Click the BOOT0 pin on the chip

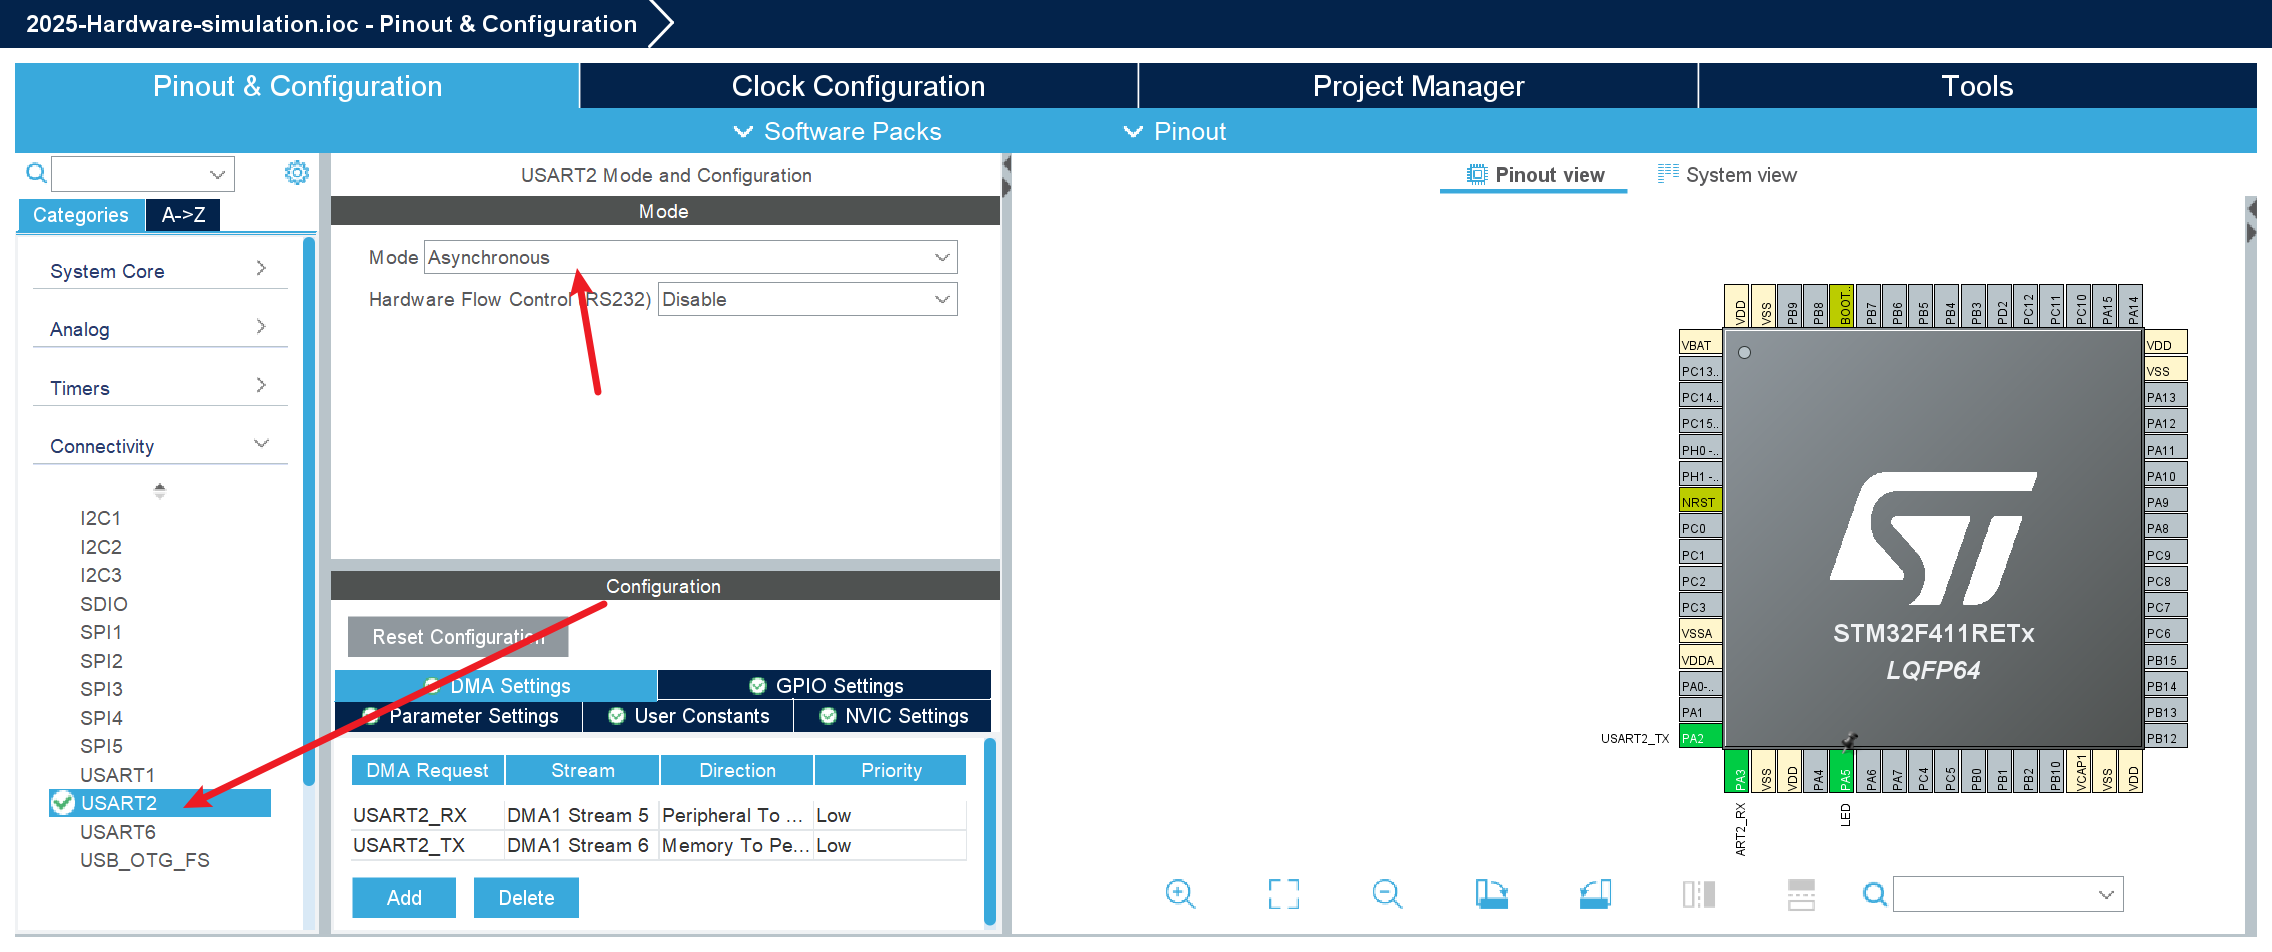tap(1844, 306)
